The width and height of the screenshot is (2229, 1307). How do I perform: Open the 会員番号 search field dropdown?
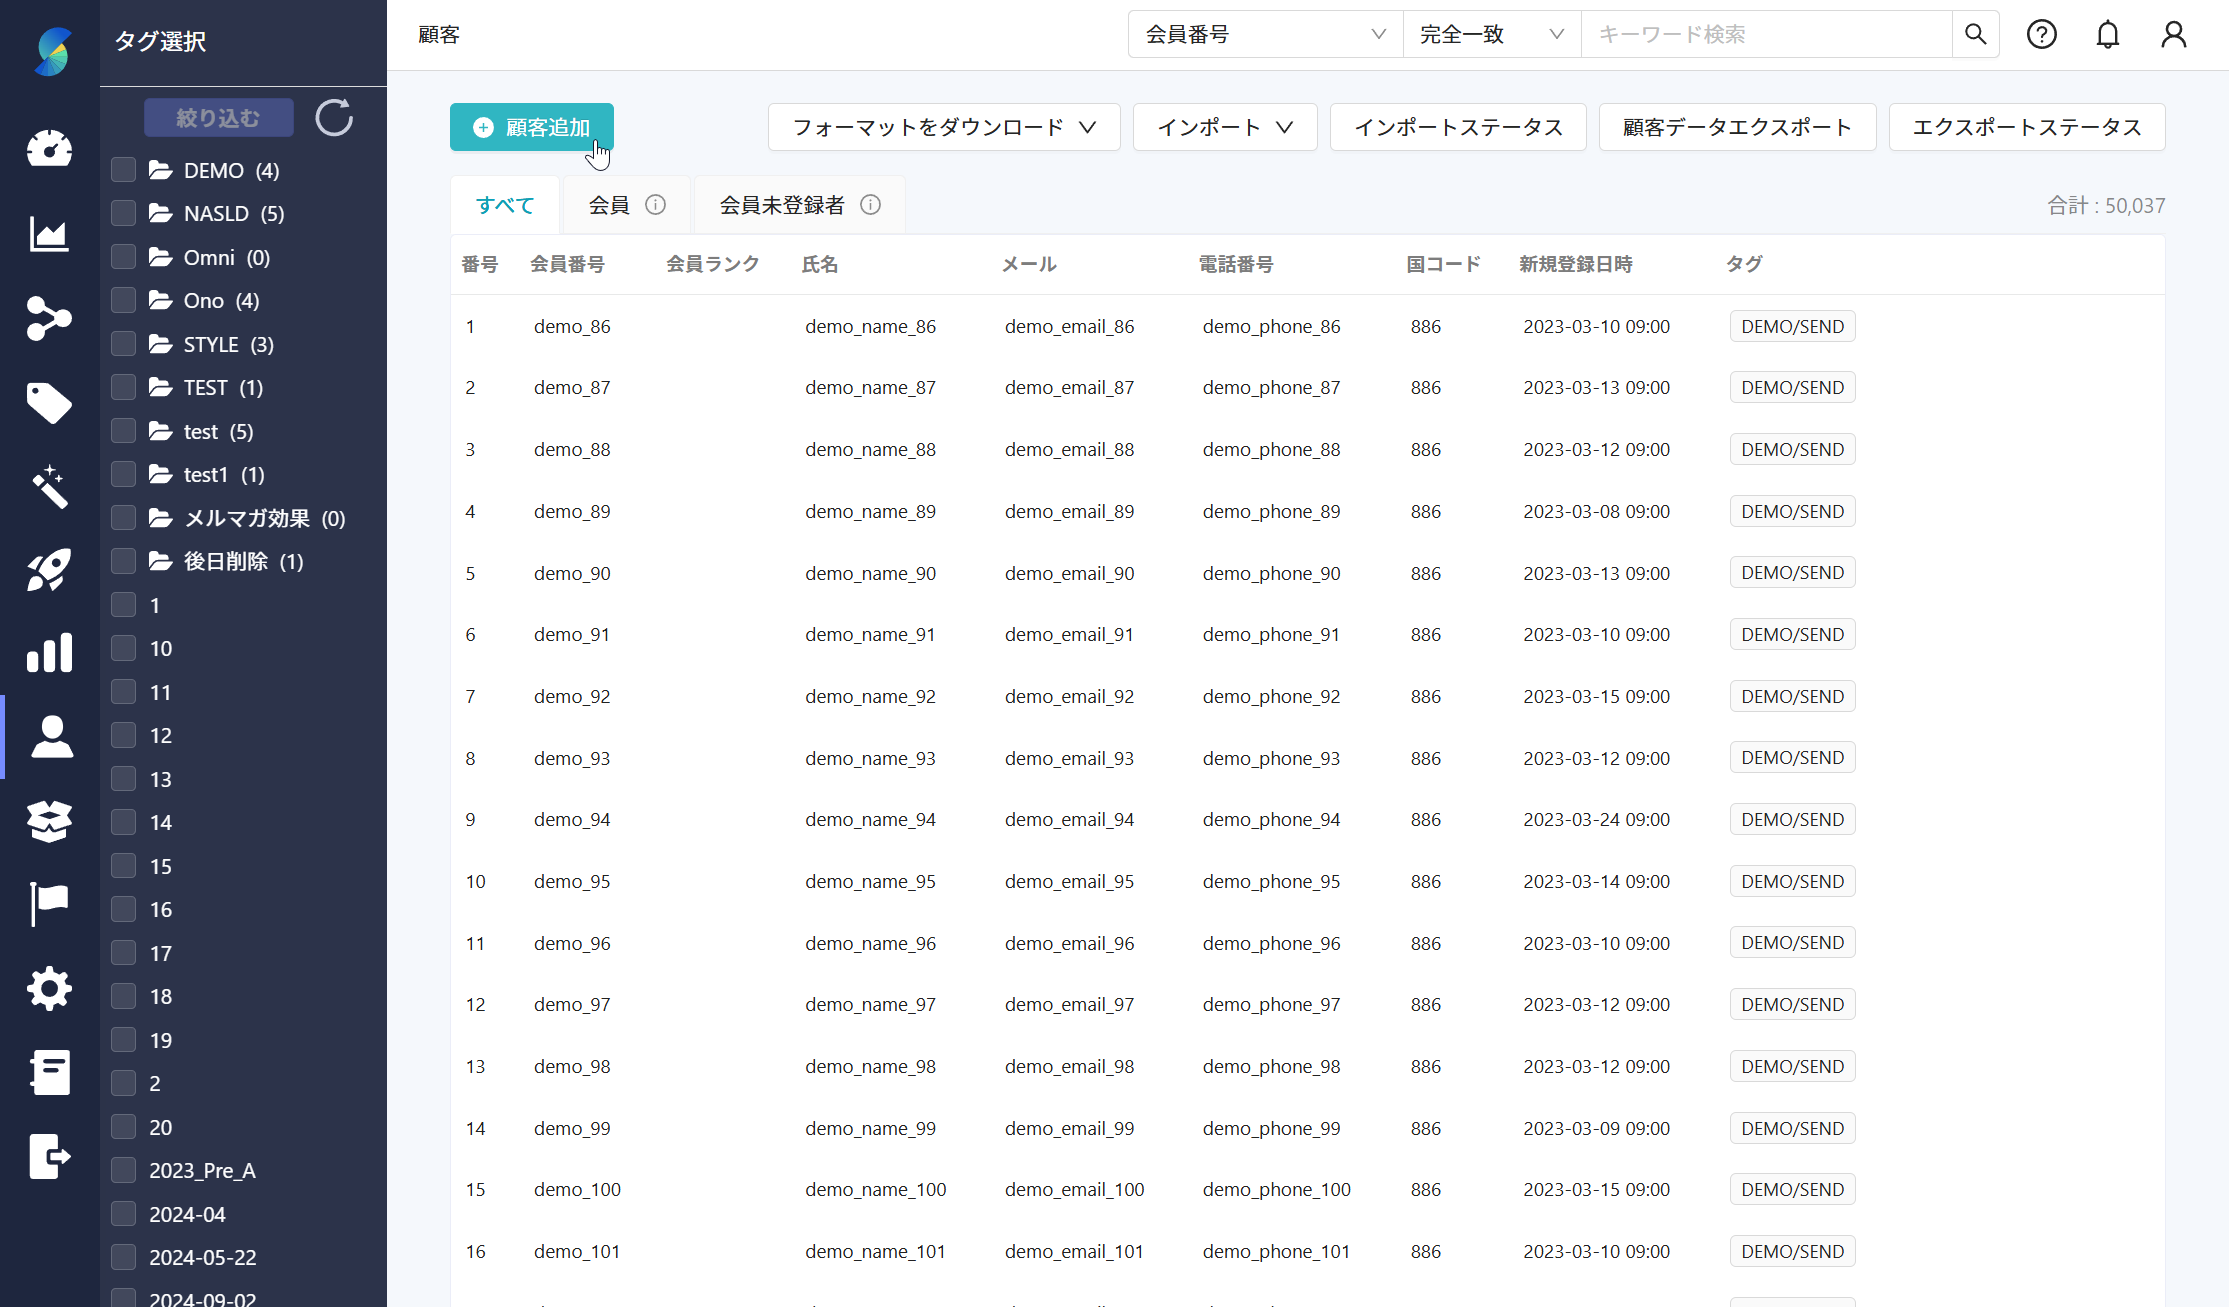point(1264,33)
